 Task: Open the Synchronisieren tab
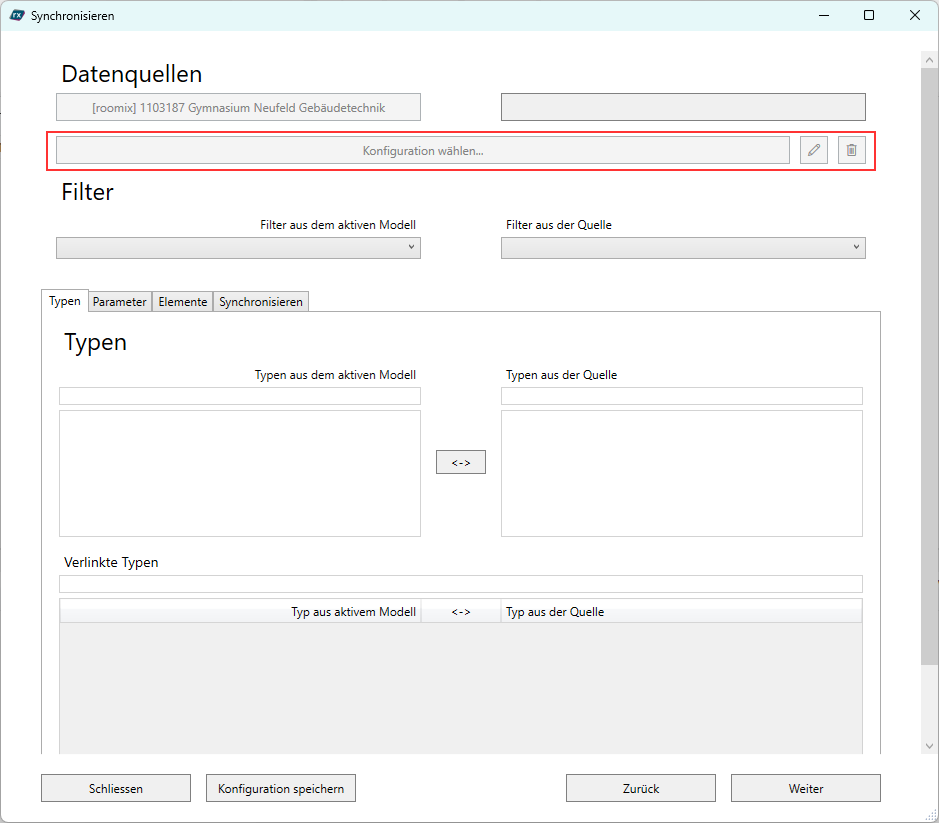click(x=260, y=302)
